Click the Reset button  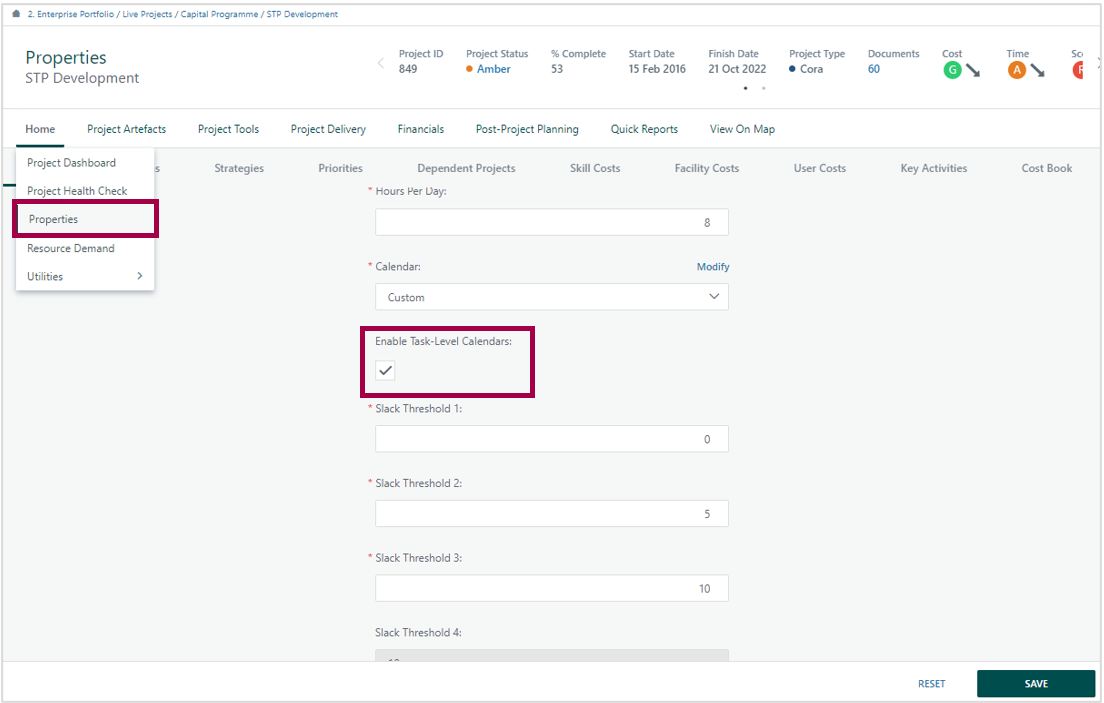pos(932,684)
